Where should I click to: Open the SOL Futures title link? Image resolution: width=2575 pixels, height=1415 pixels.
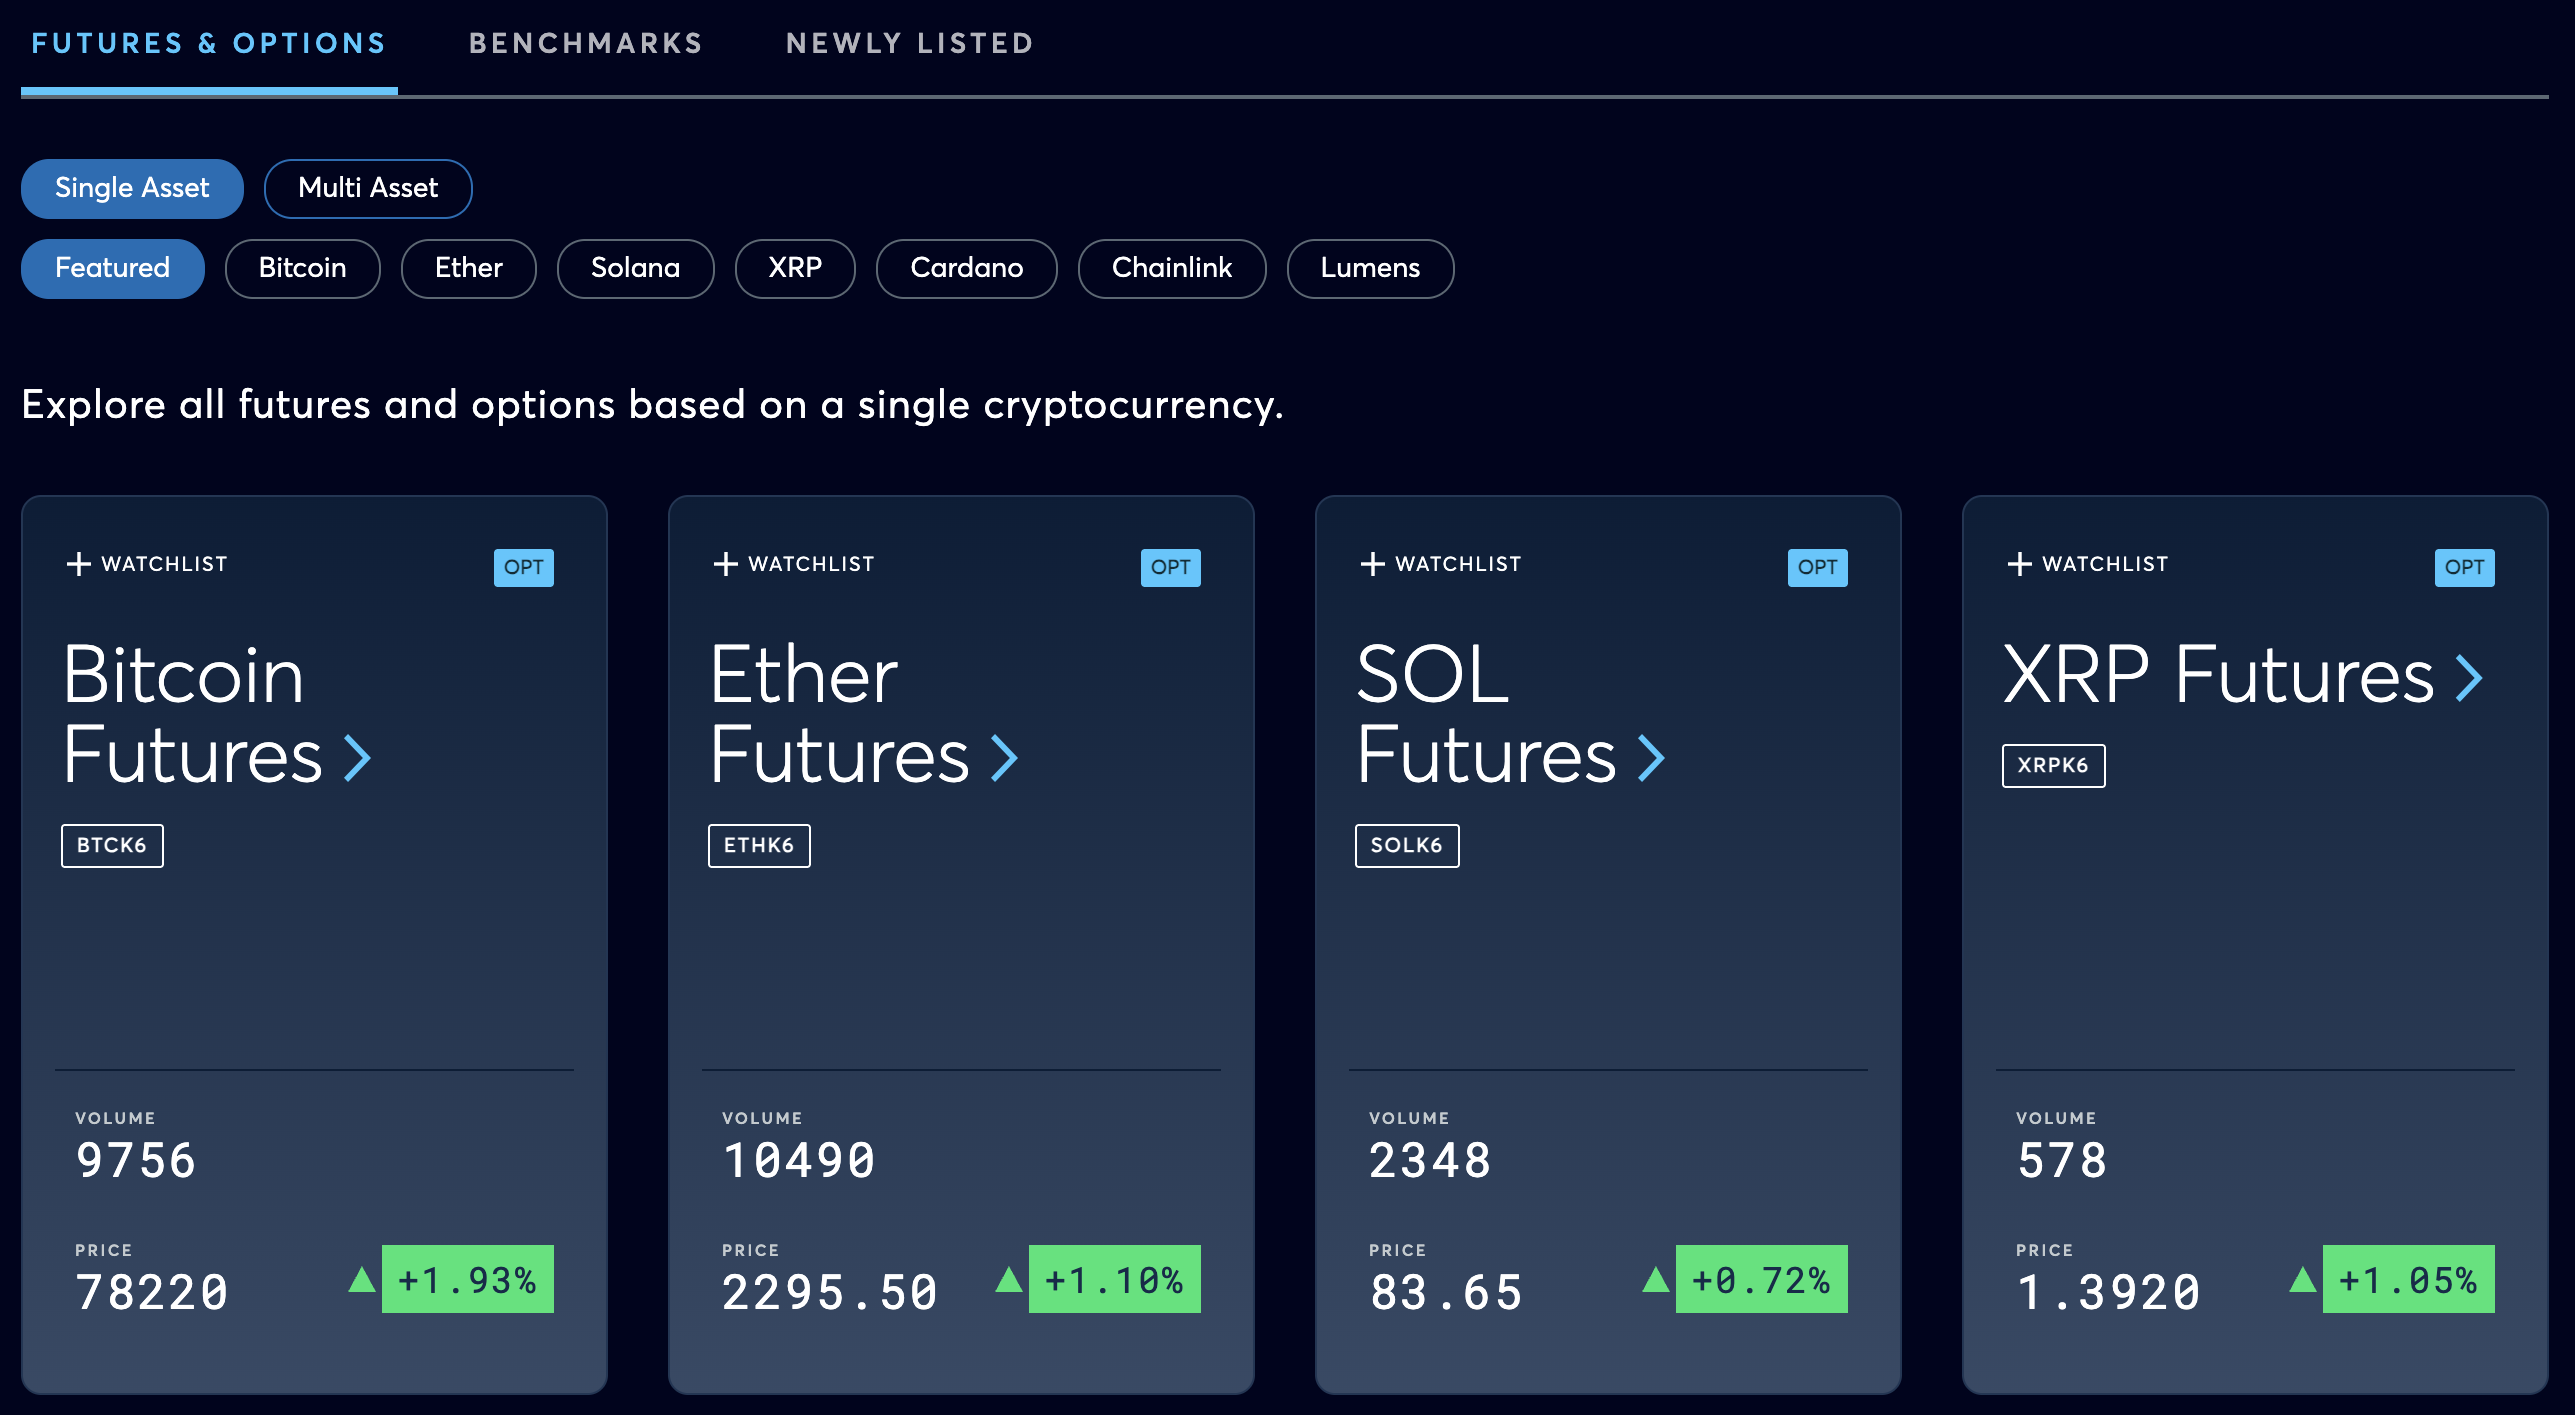tap(1487, 714)
